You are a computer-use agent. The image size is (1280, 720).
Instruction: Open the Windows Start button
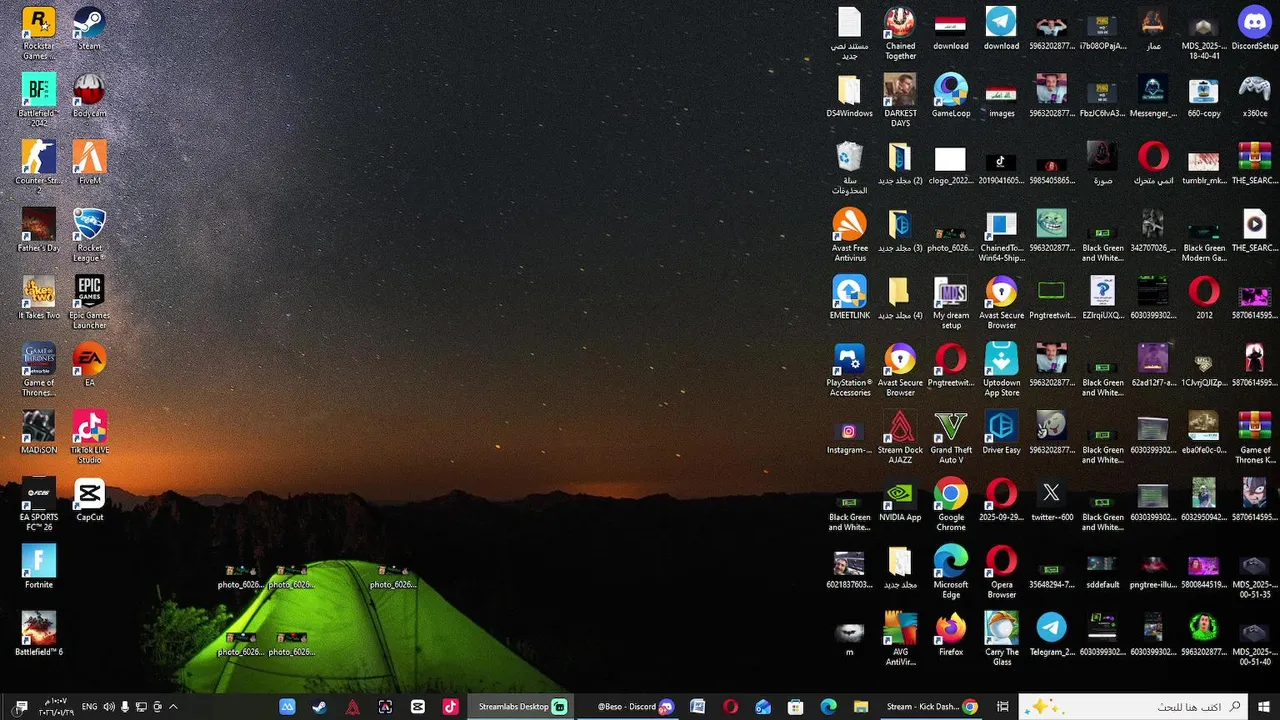click(x=1263, y=706)
